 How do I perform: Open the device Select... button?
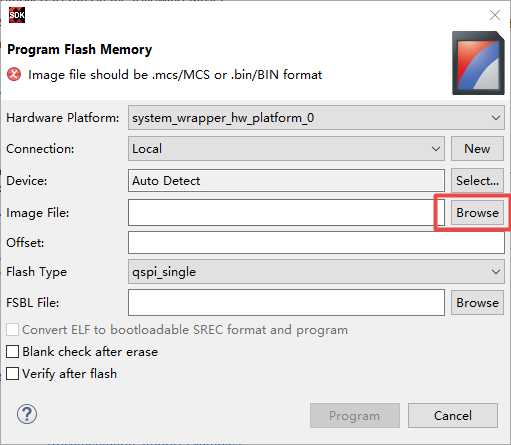click(477, 181)
